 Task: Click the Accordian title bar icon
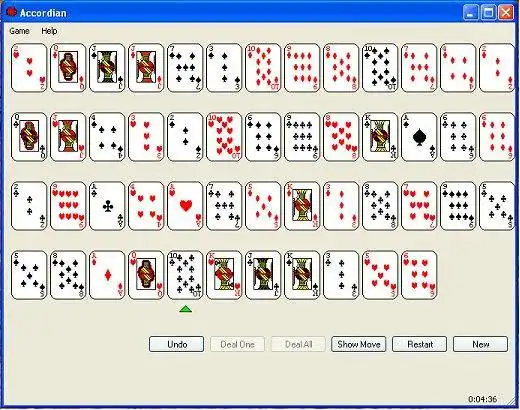[x=12, y=12]
